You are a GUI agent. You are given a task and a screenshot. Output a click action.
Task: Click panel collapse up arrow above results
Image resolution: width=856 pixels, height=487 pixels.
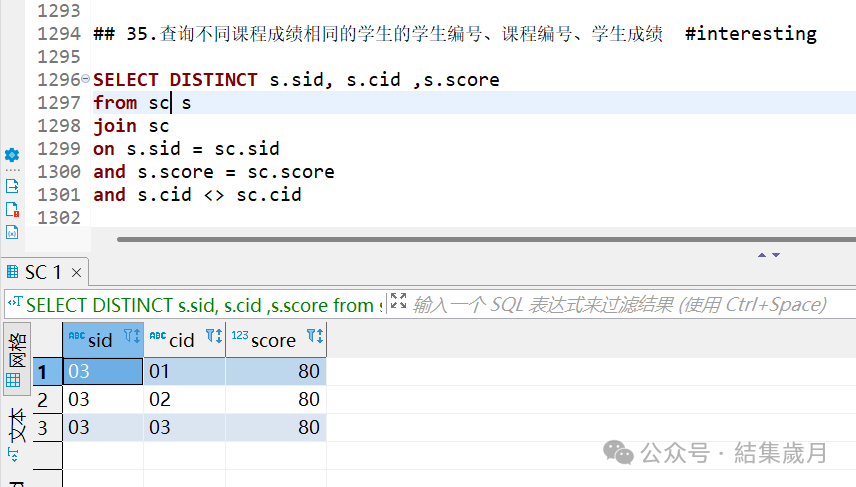click(x=762, y=255)
